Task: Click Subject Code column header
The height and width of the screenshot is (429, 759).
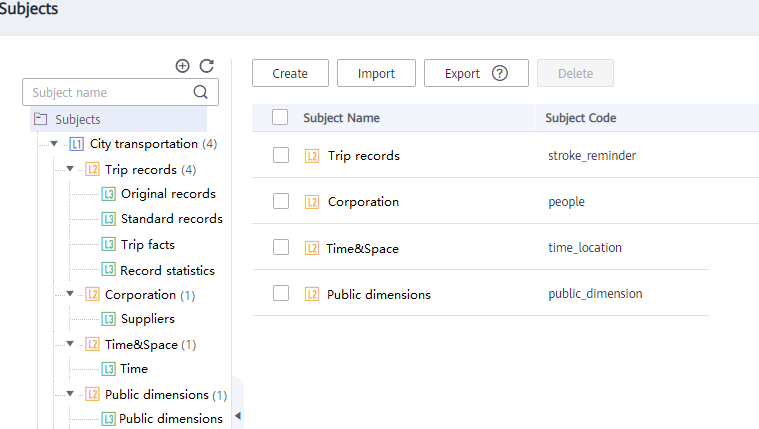Action: (580, 118)
